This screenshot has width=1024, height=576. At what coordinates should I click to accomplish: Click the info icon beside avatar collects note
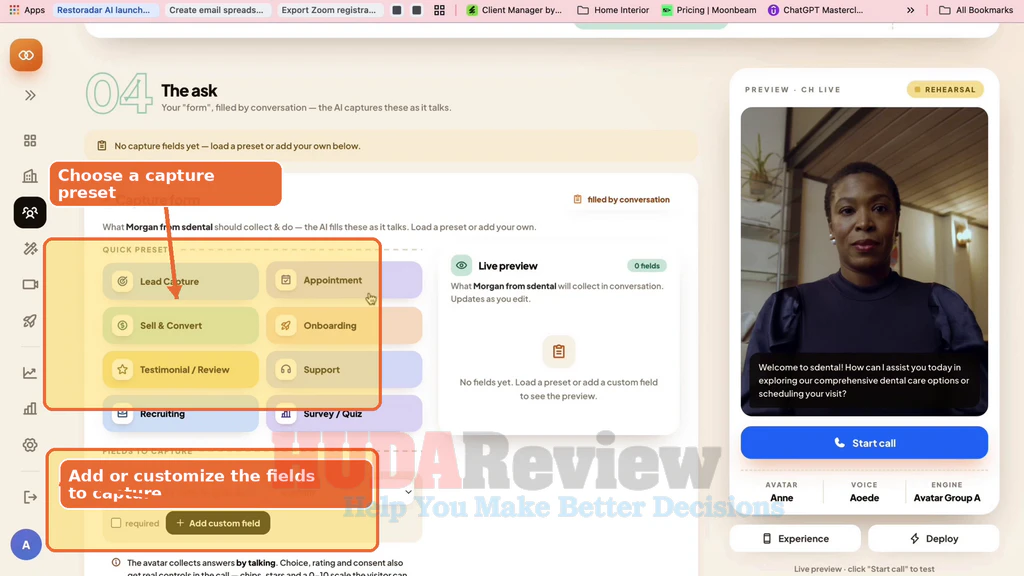click(116, 562)
